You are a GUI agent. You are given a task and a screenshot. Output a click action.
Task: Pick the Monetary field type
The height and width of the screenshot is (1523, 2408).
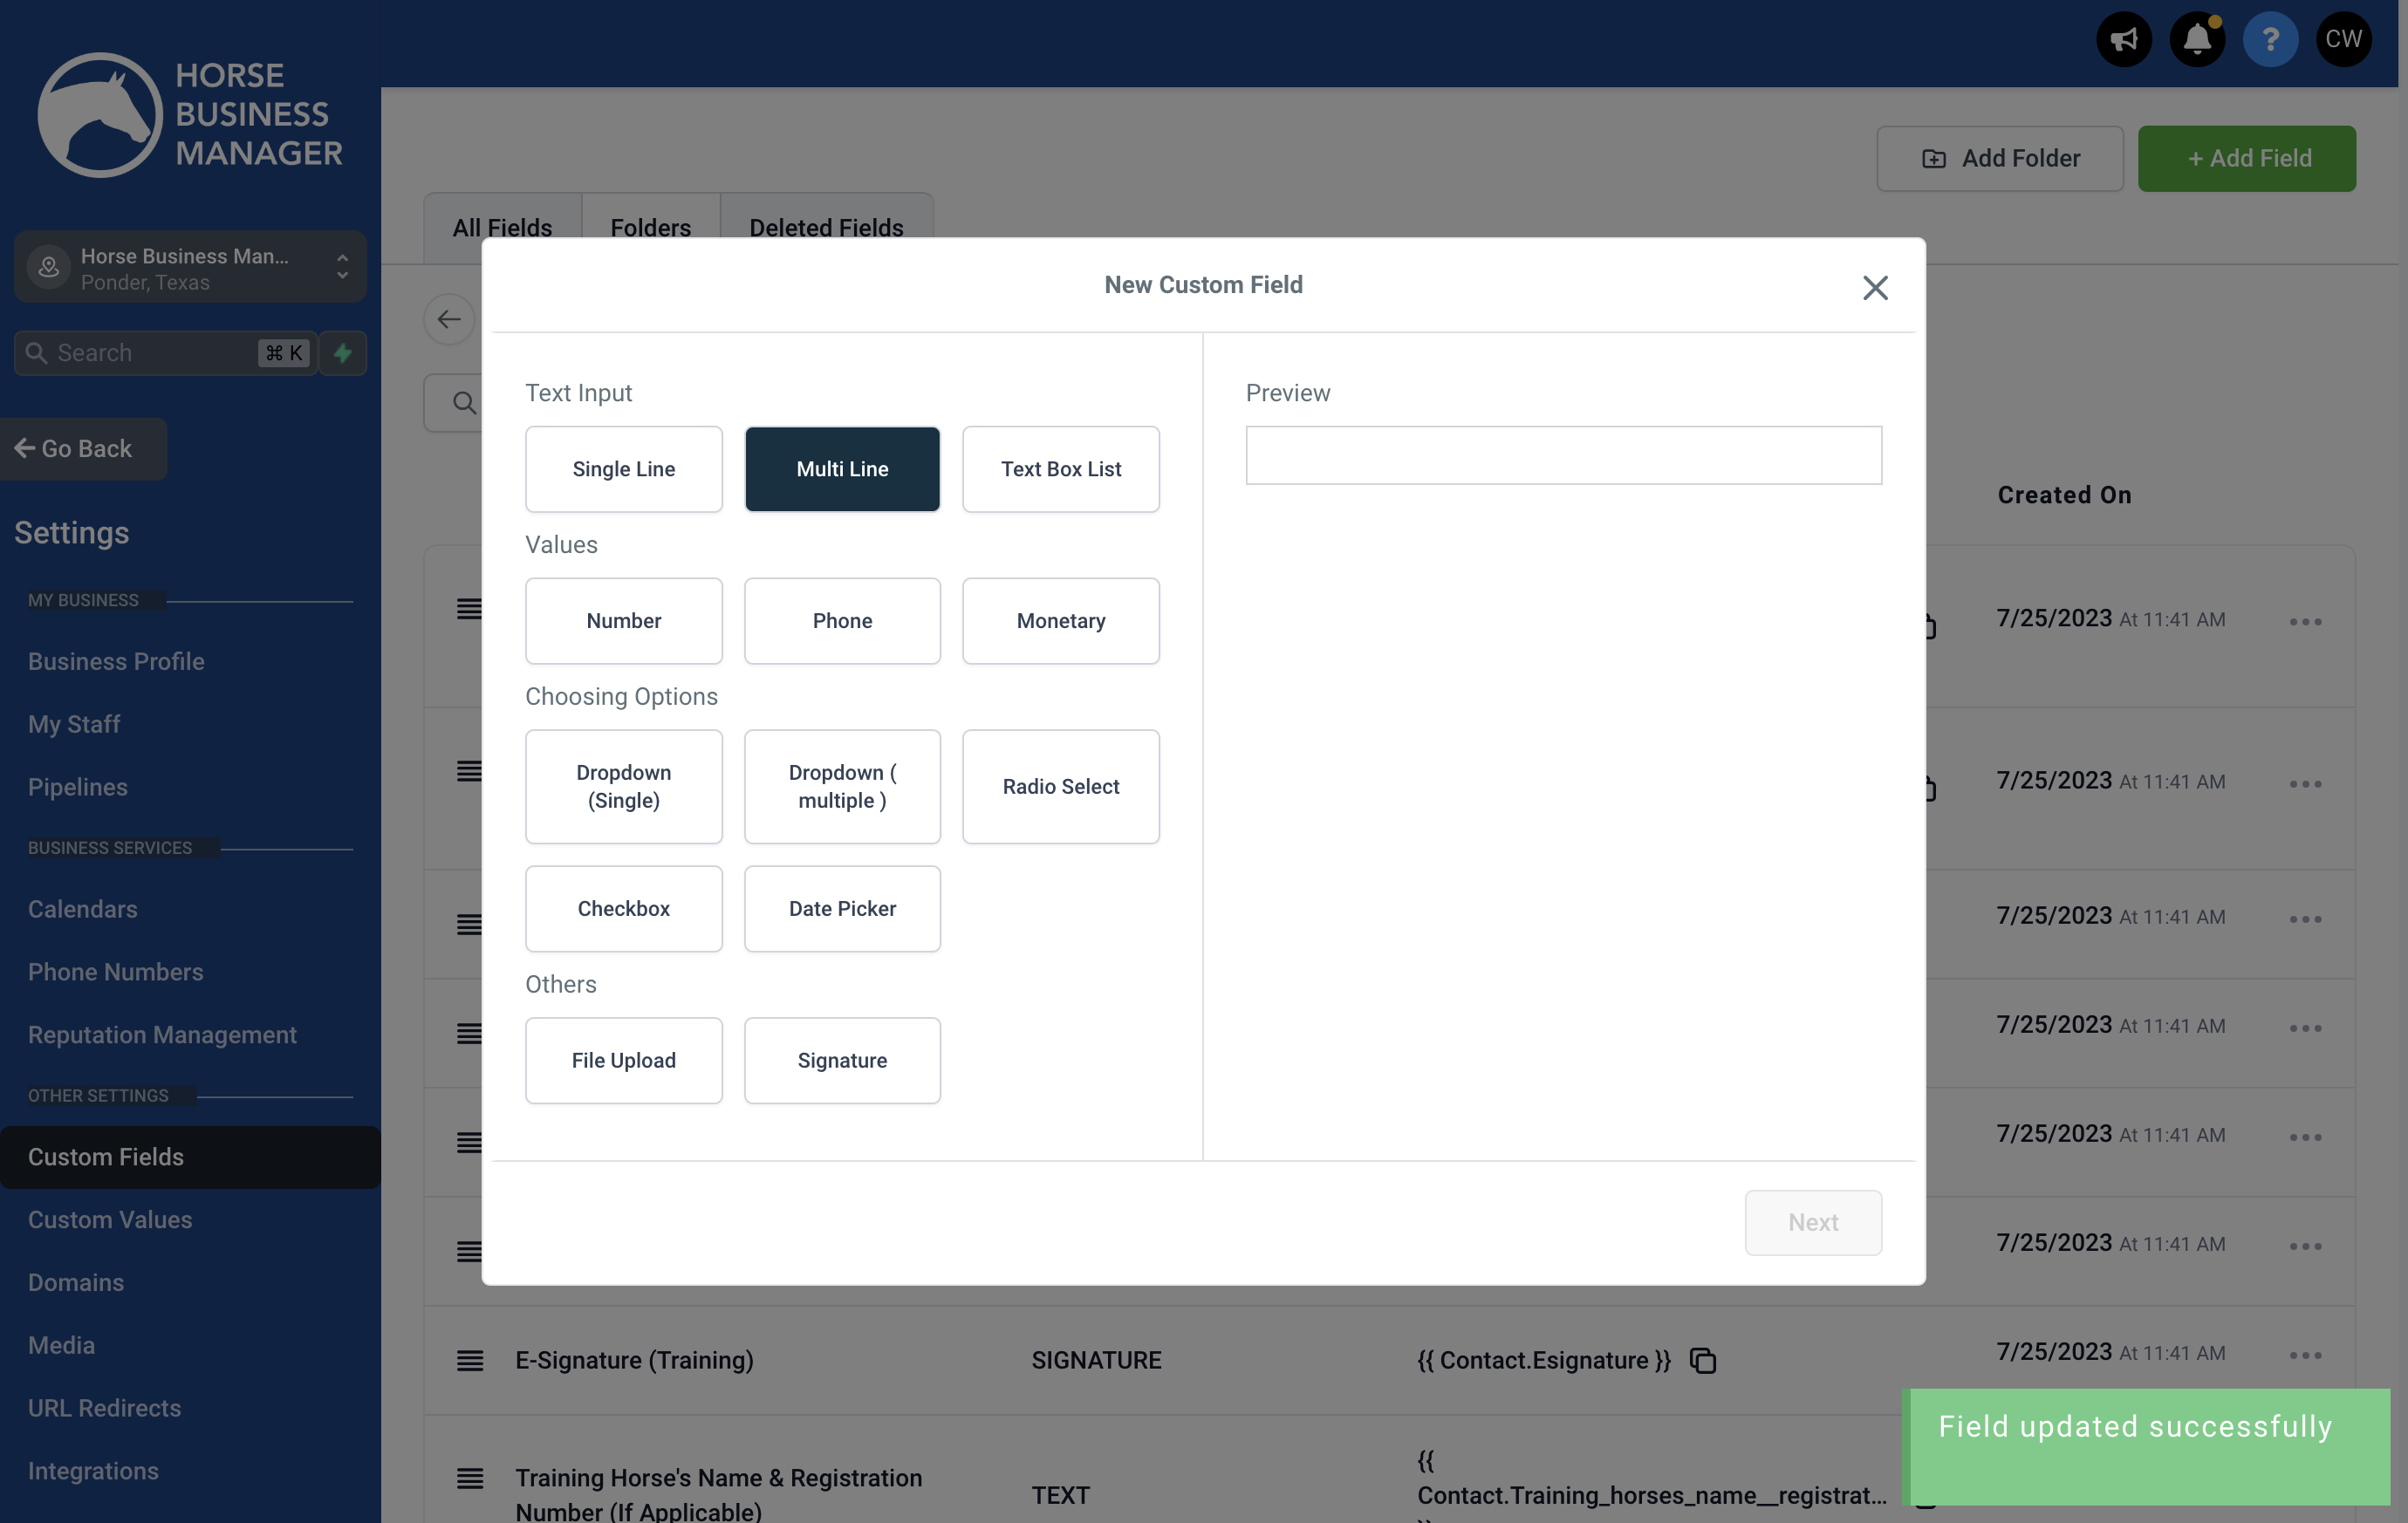pyautogui.click(x=1060, y=621)
